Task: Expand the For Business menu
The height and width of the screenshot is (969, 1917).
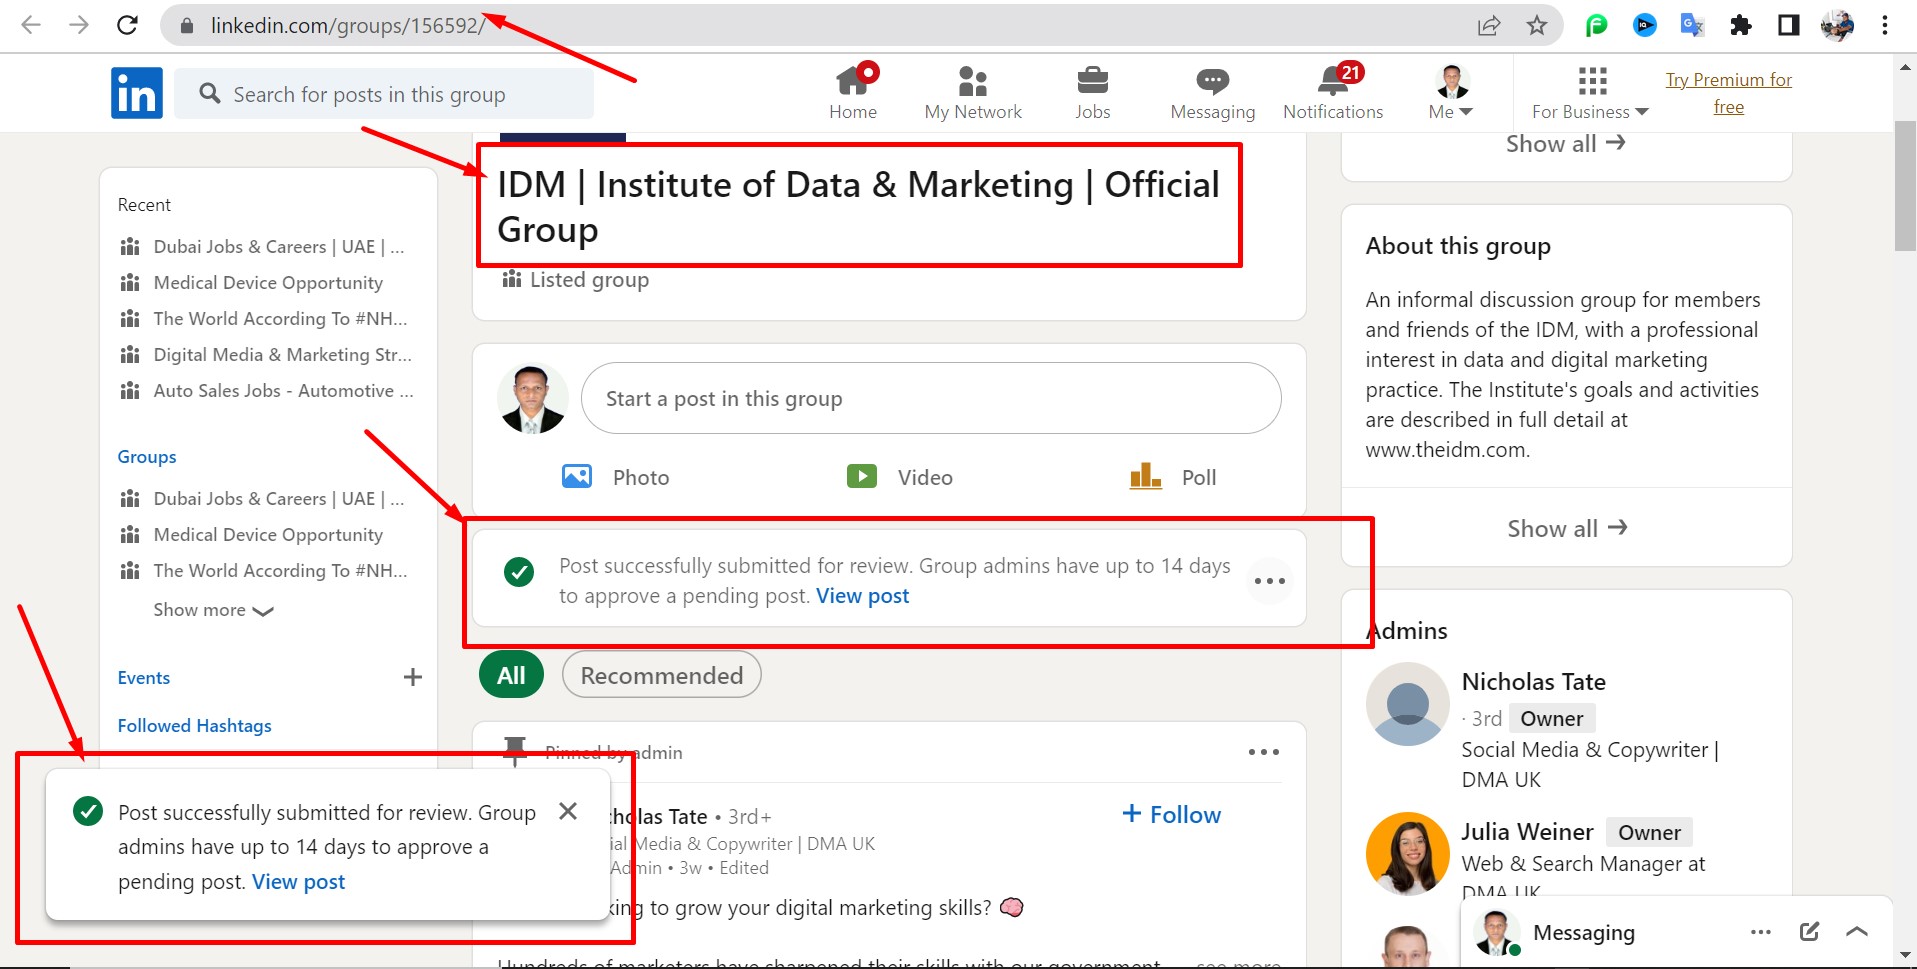Action: pyautogui.click(x=1590, y=93)
